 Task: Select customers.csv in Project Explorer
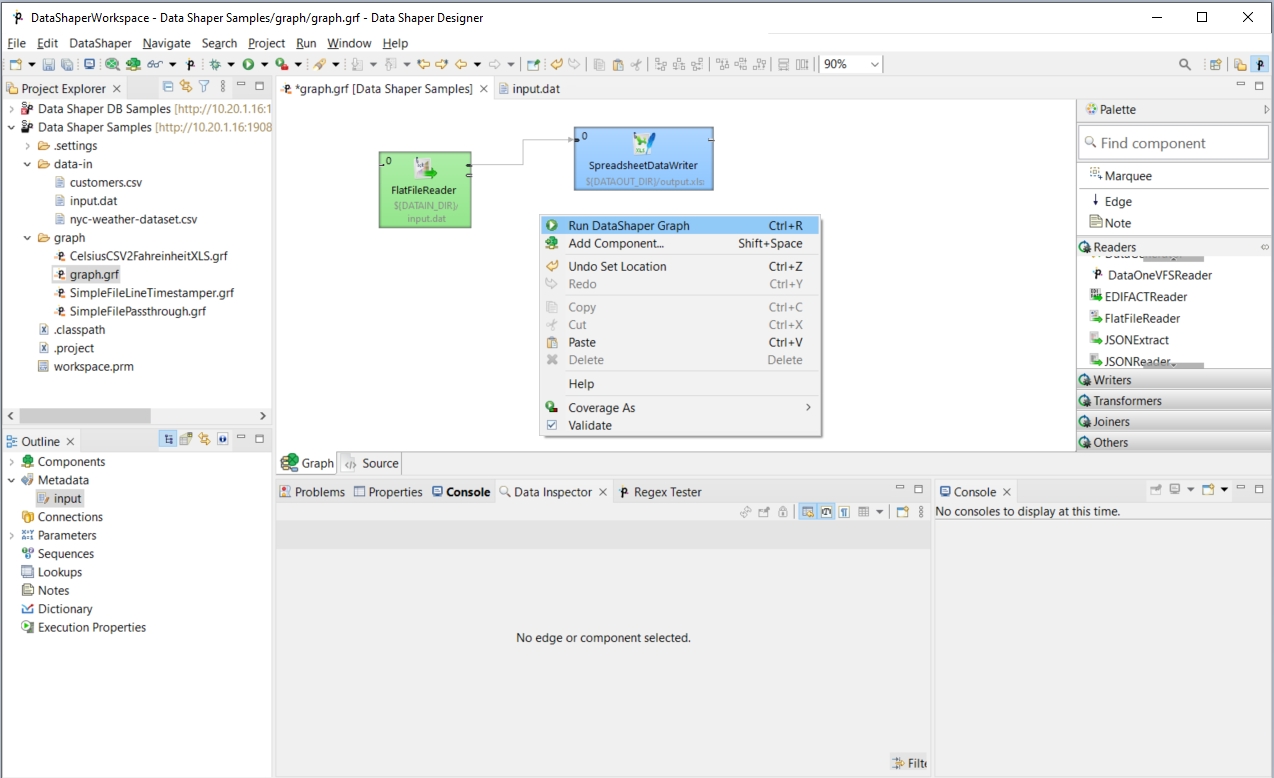point(99,183)
